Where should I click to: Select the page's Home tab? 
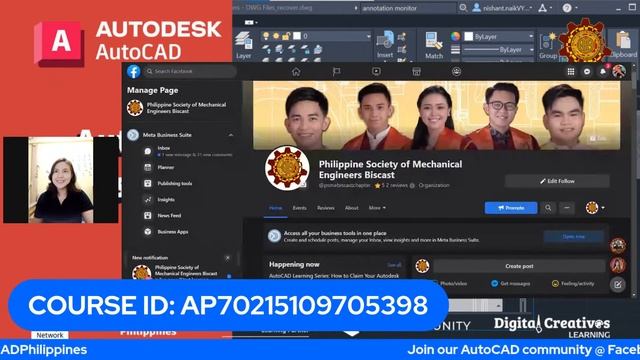(x=276, y=208)
